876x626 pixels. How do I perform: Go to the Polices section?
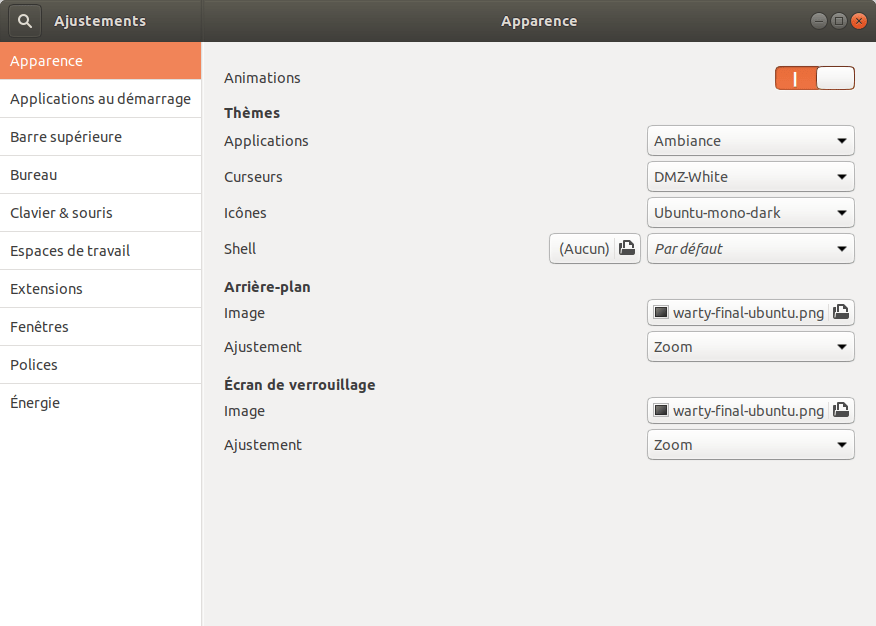tap(100, 365)
